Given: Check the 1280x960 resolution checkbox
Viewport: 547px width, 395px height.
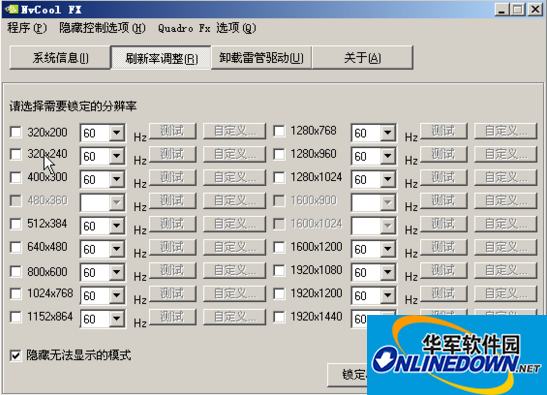Looking at the screenshot, I should 279,154.
